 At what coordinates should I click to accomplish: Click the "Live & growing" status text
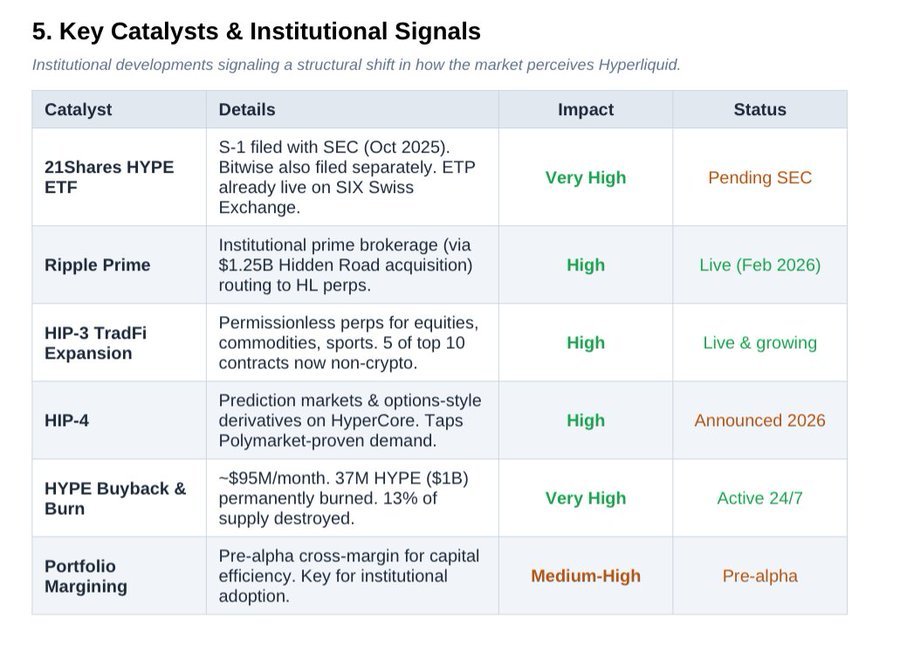759,343
